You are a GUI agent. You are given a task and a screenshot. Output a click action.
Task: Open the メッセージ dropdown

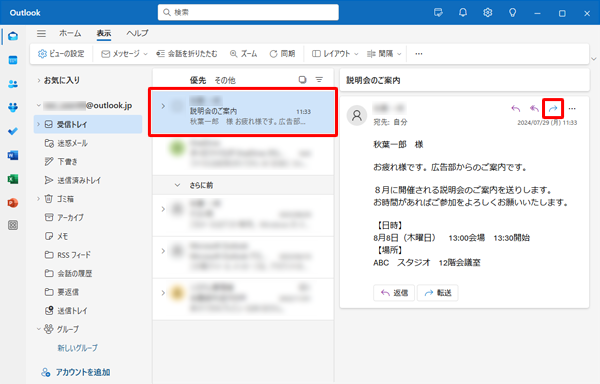[x=124, y=54]
